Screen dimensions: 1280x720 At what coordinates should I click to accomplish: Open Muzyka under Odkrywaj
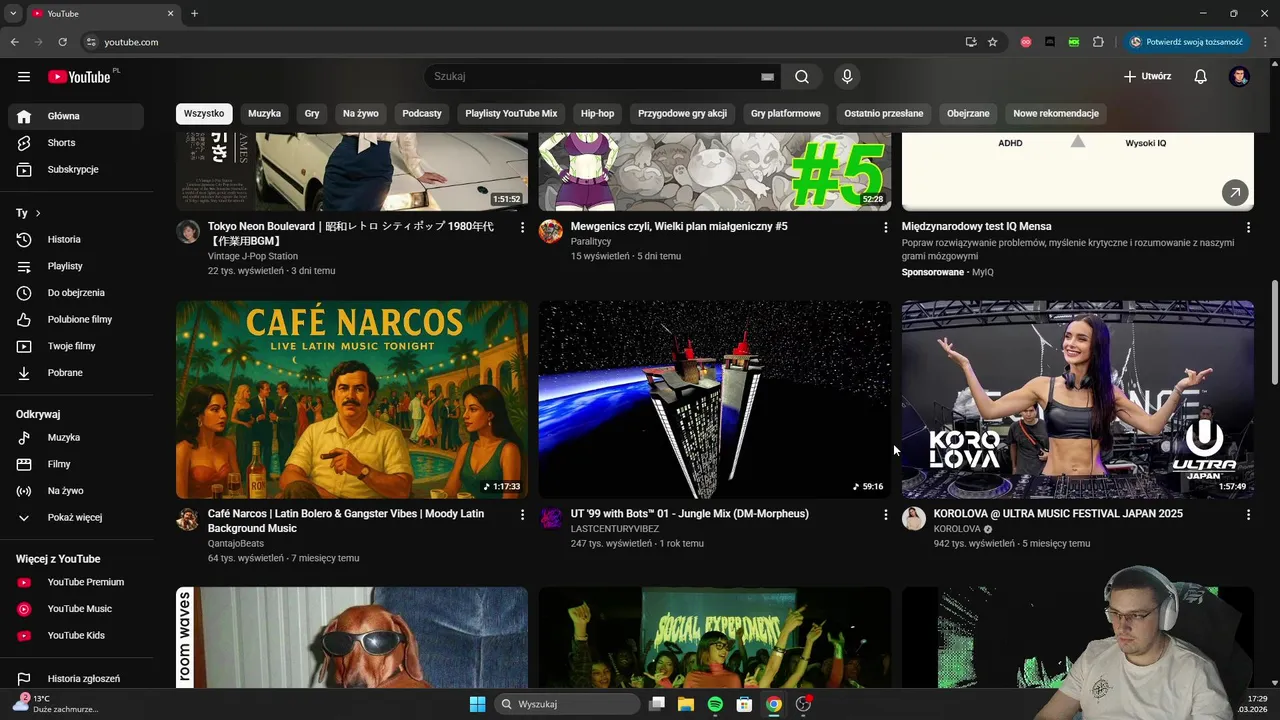[x=76, y=438]
